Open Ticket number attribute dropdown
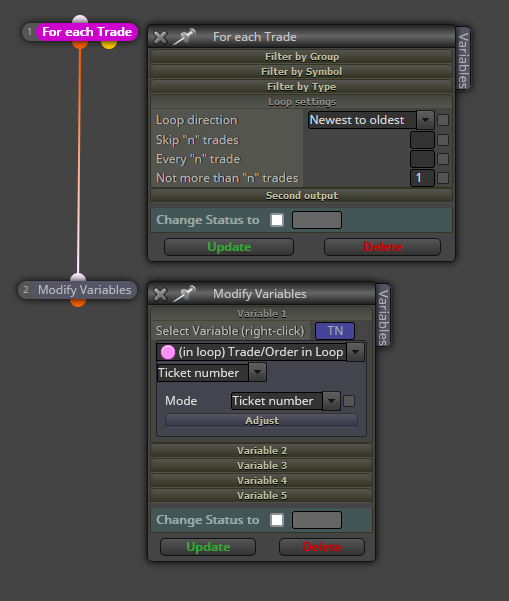The width and height of the screenshot is (509, 601). 212,373
